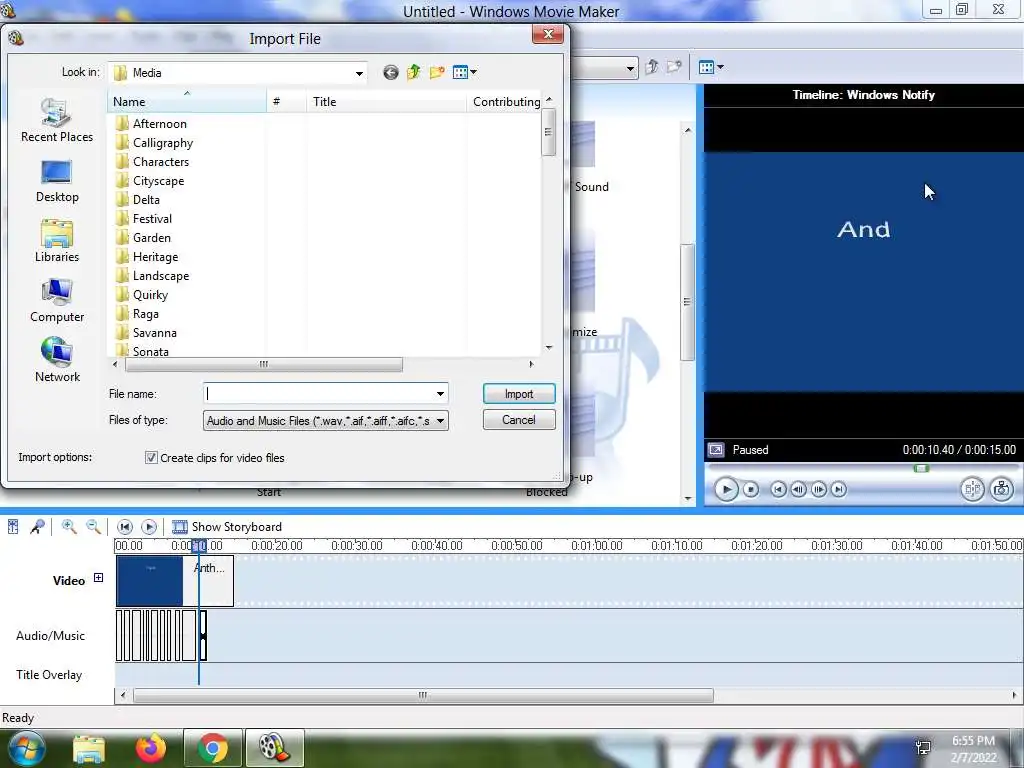Zoom in on the timeline
The width and height of the screenshot is (1024, 768).
pyautogui.click(x=69, y=527)
